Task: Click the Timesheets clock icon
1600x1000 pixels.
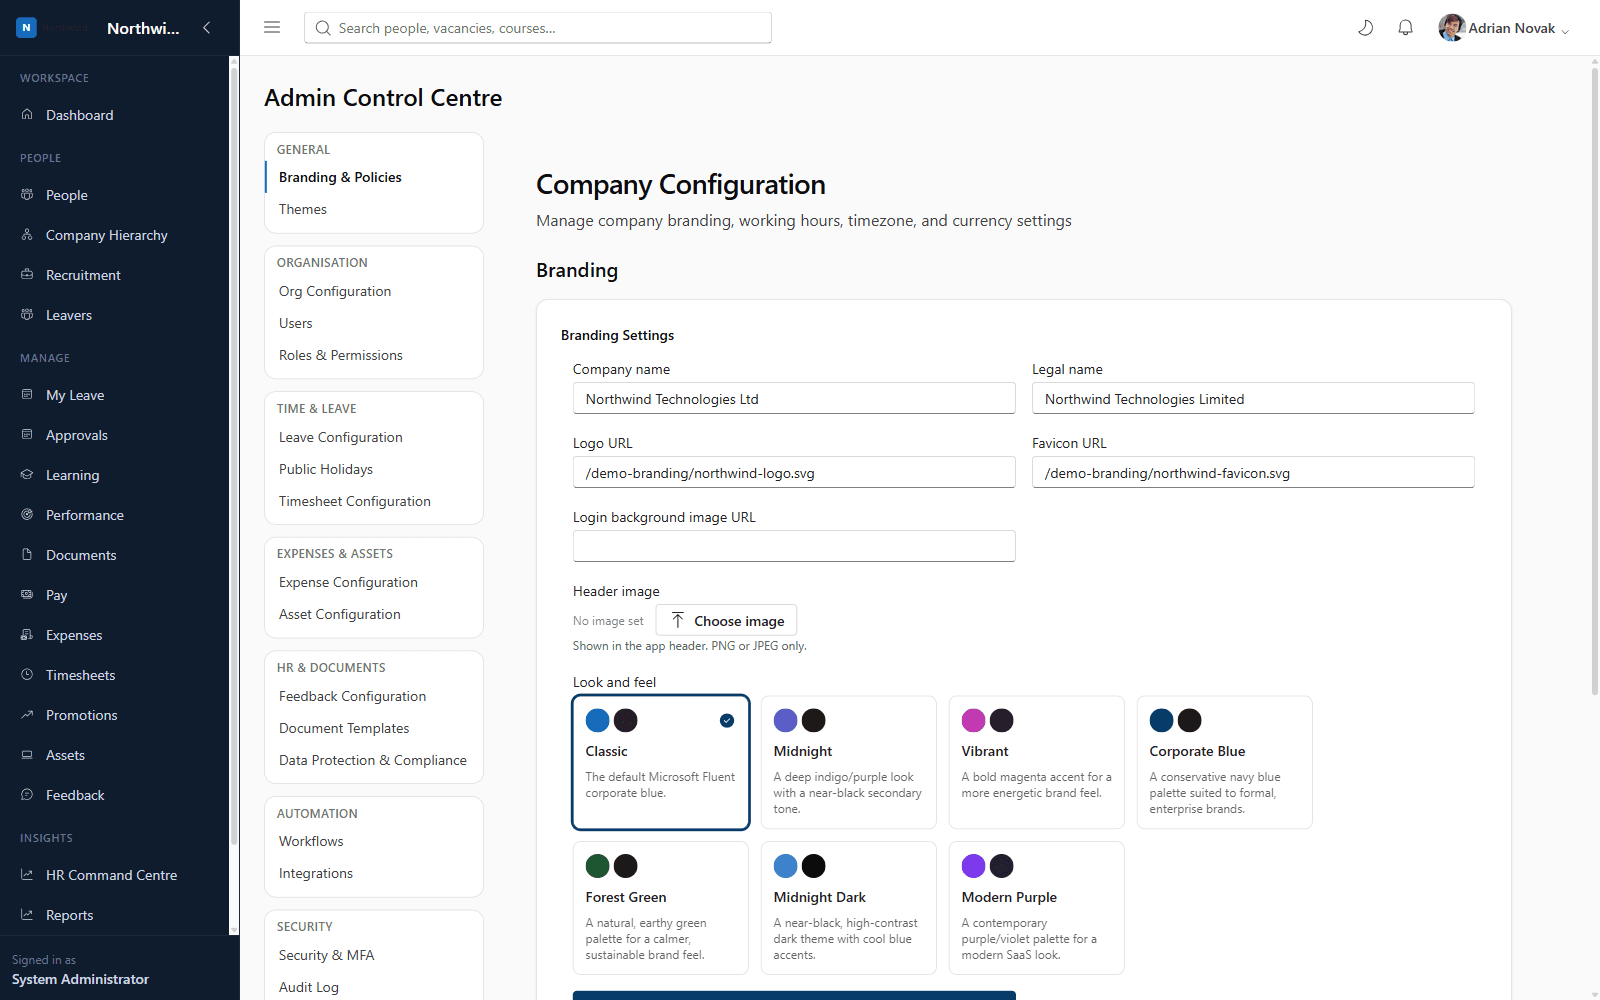Action: [27, 675]
